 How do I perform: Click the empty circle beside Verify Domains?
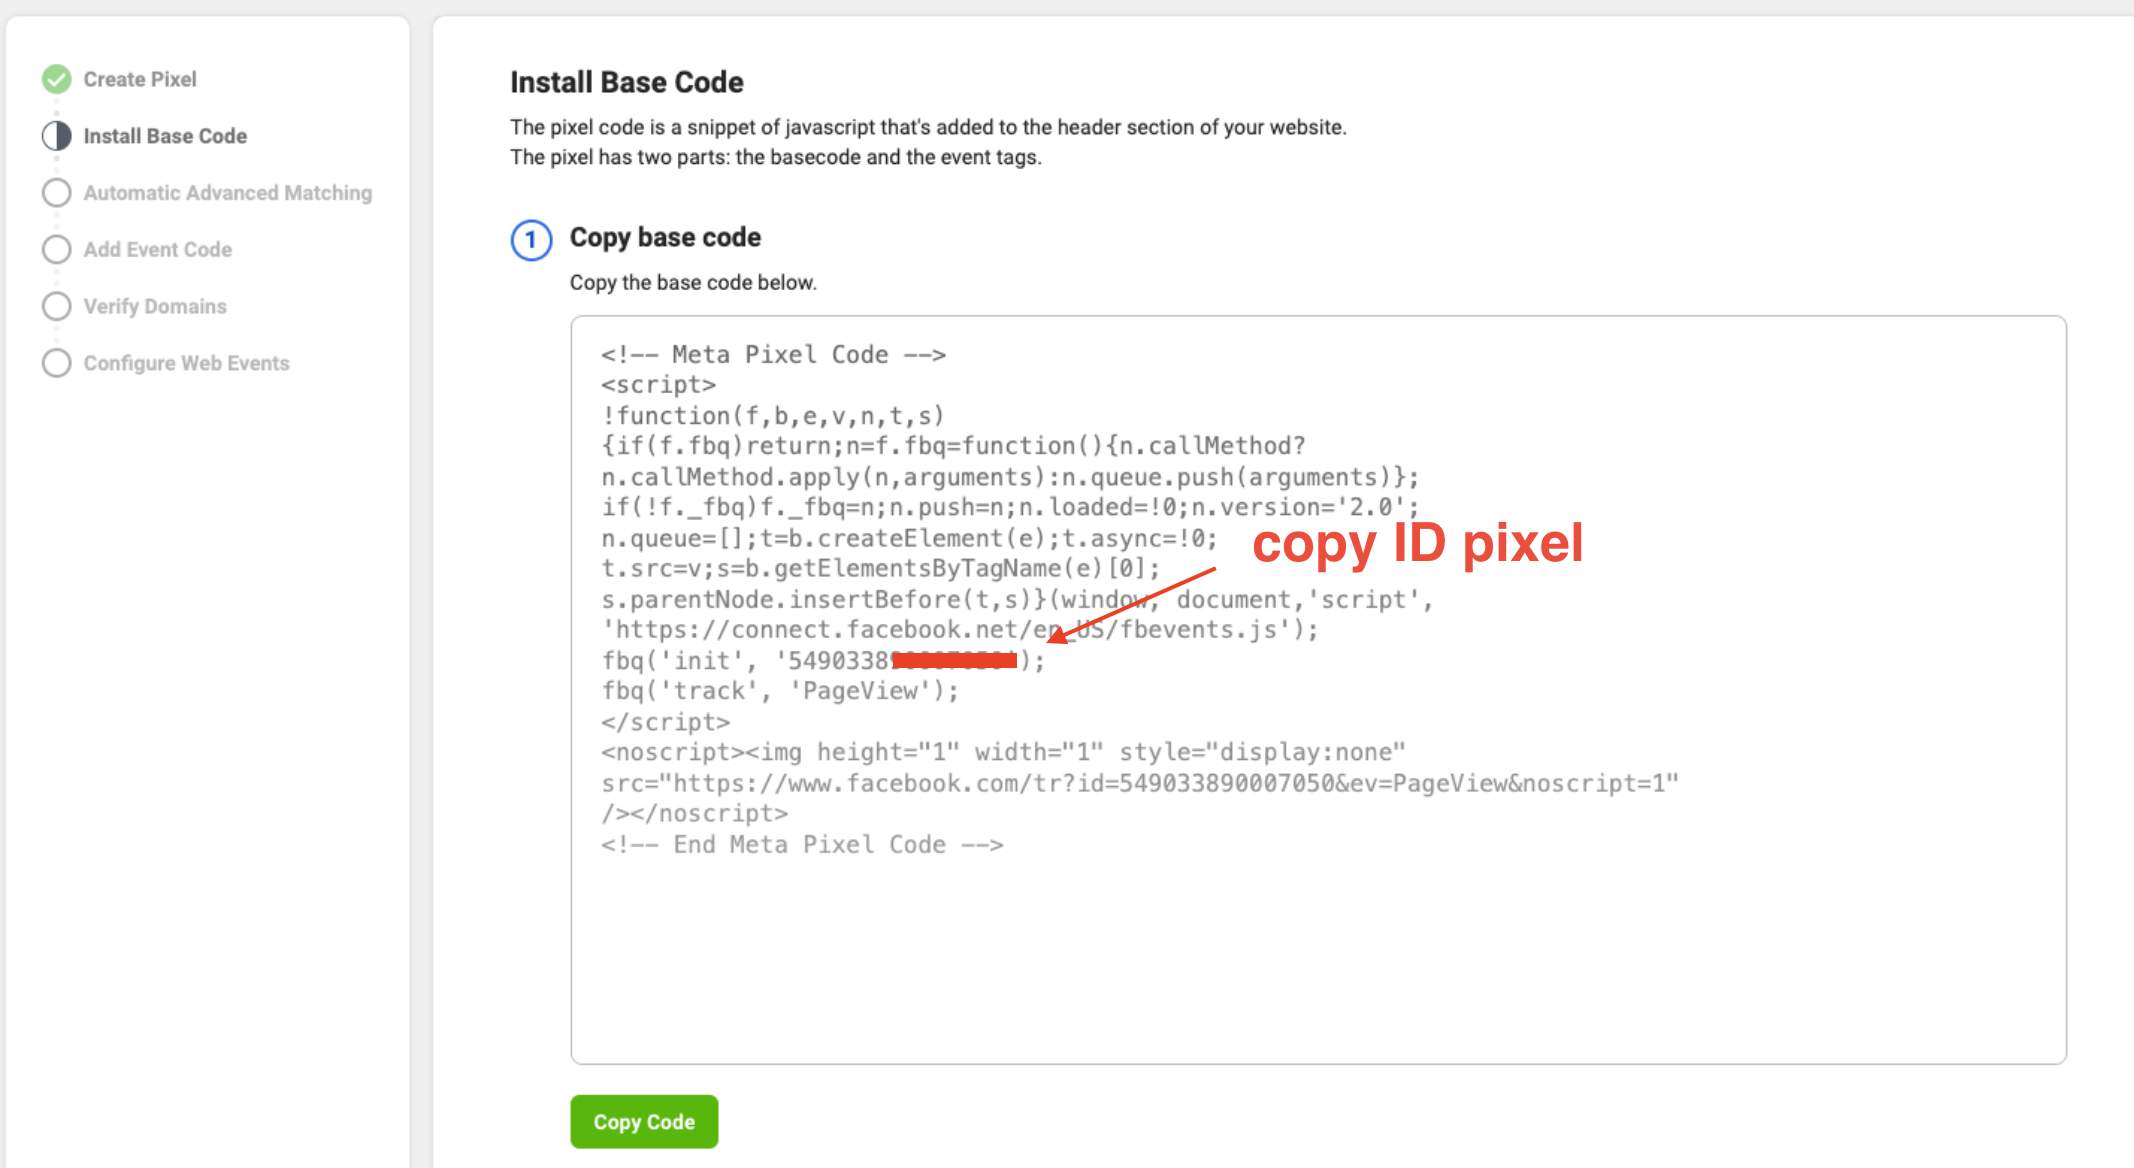[x=57, y=306]
